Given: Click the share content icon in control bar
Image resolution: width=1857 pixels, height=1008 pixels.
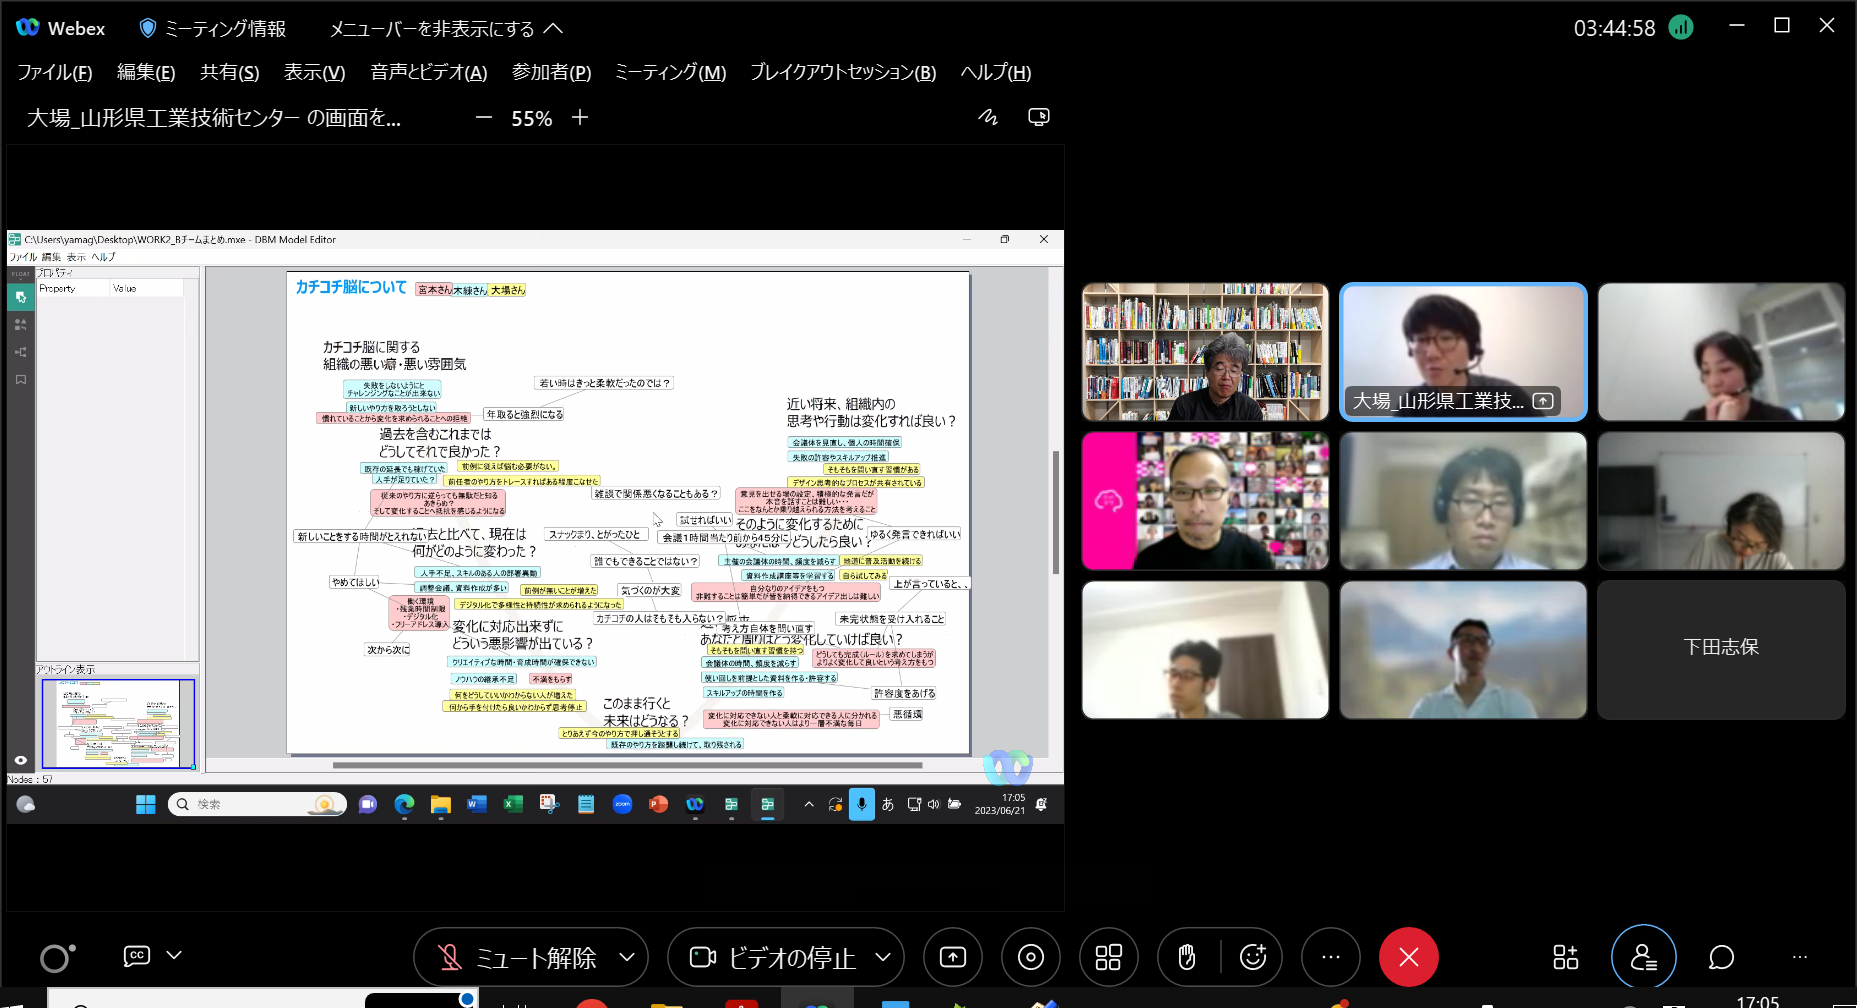Looking at the screenshot, I should [x=953, y=957].
